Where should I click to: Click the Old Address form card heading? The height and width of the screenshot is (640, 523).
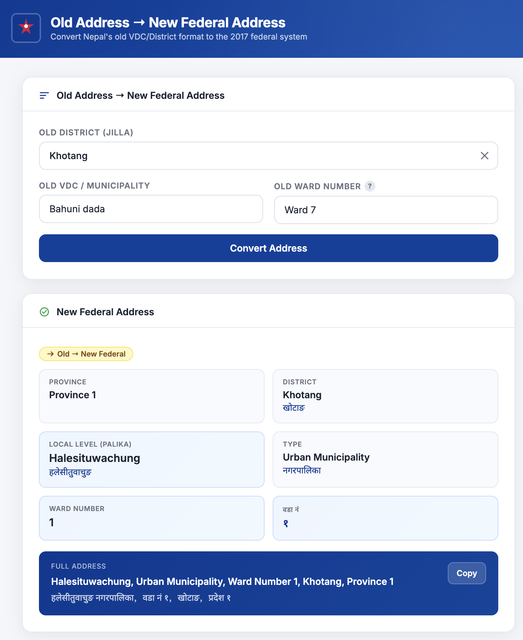click(x=140, y=96)
